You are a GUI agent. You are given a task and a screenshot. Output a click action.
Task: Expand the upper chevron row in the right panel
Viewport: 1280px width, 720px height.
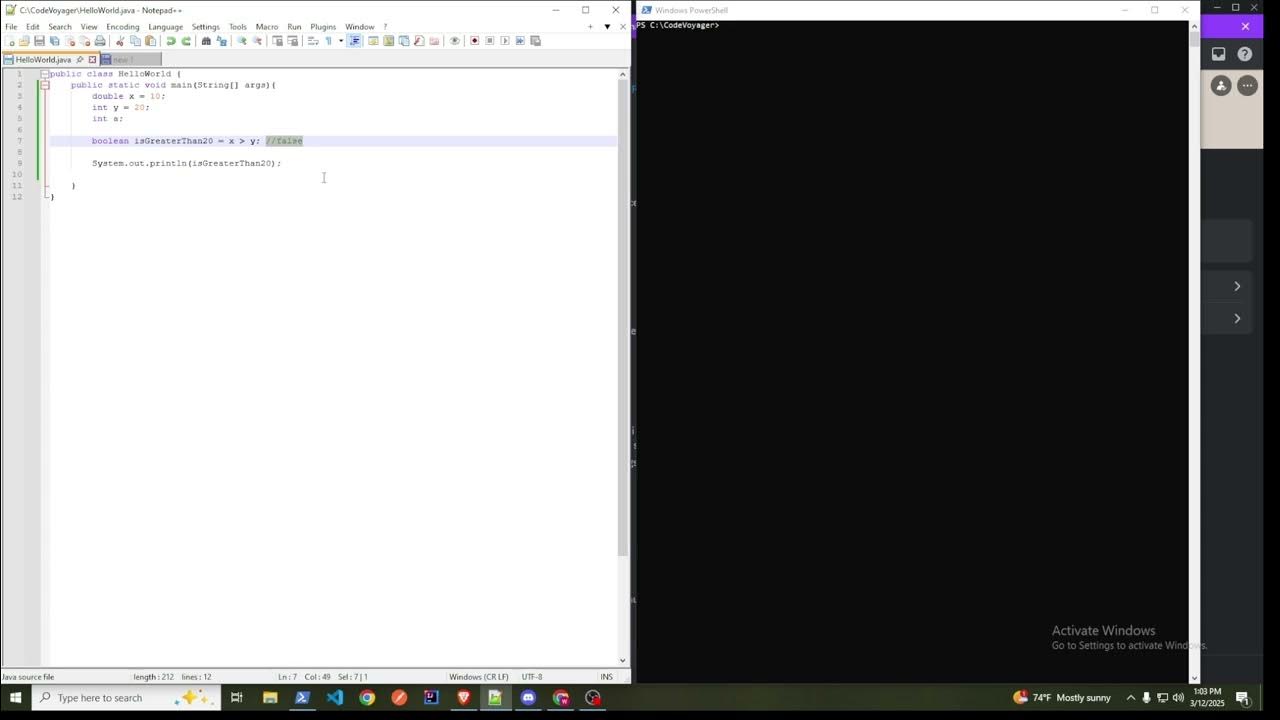click(x=1237, y=286)
